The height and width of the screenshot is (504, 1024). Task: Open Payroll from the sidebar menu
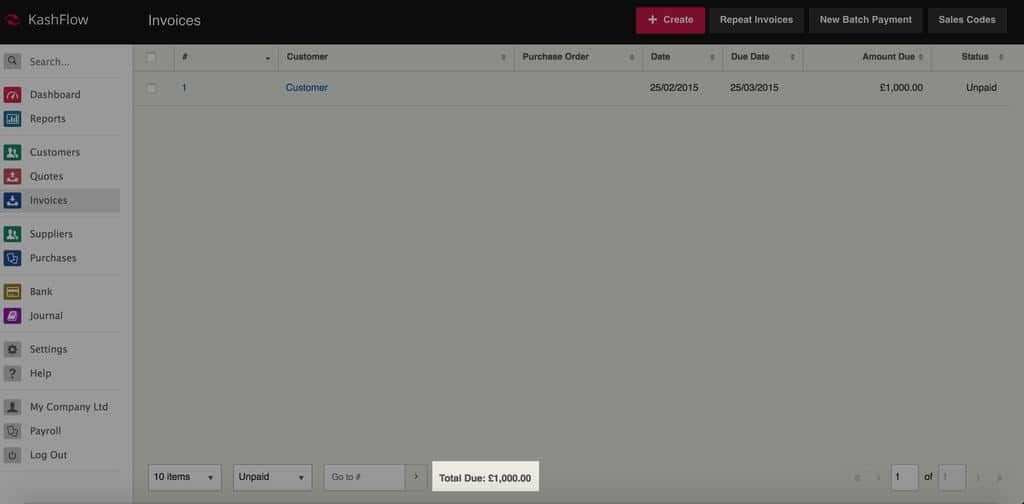[x=45, y=431]
